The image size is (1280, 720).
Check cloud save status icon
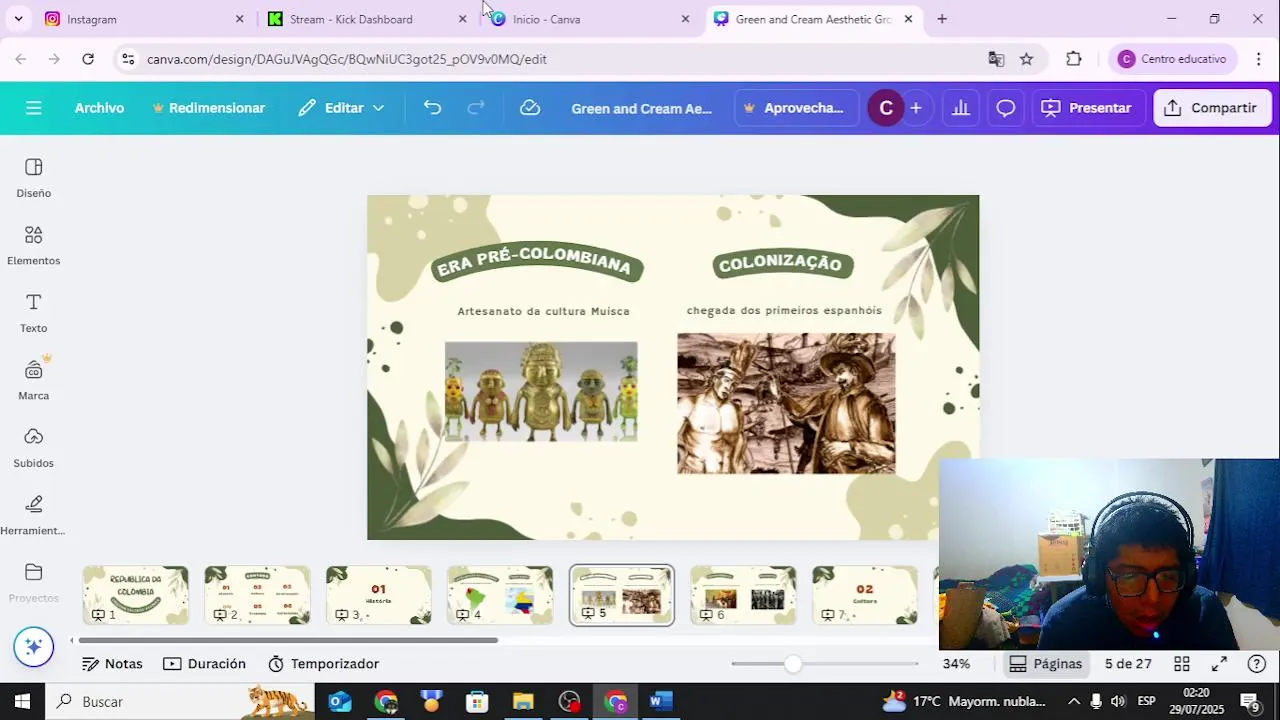point(530,108)
